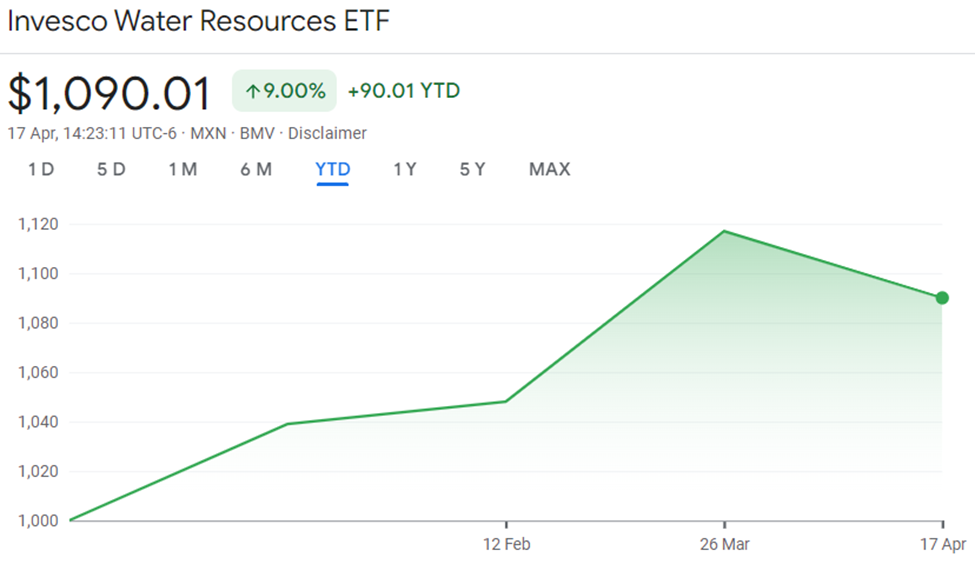Open the Disclaimer link
The width and height of the screenshot is (975, 564).
(x=327, y=133)
